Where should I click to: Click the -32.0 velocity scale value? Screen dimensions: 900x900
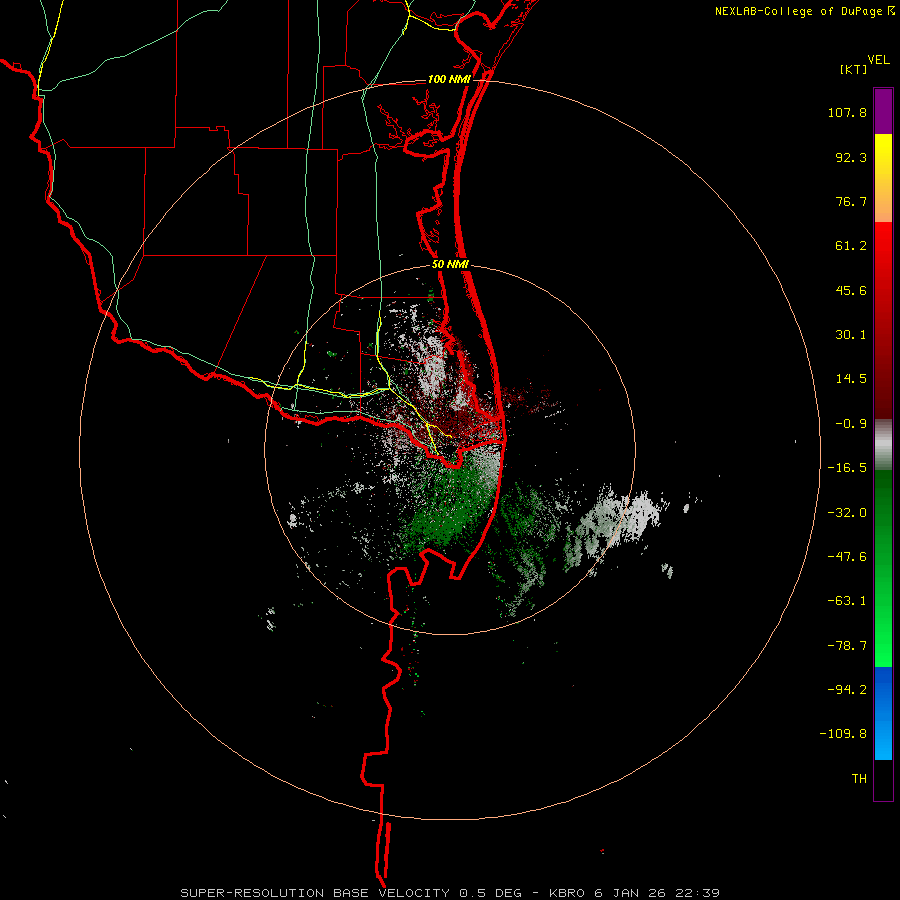click(847, 513)
